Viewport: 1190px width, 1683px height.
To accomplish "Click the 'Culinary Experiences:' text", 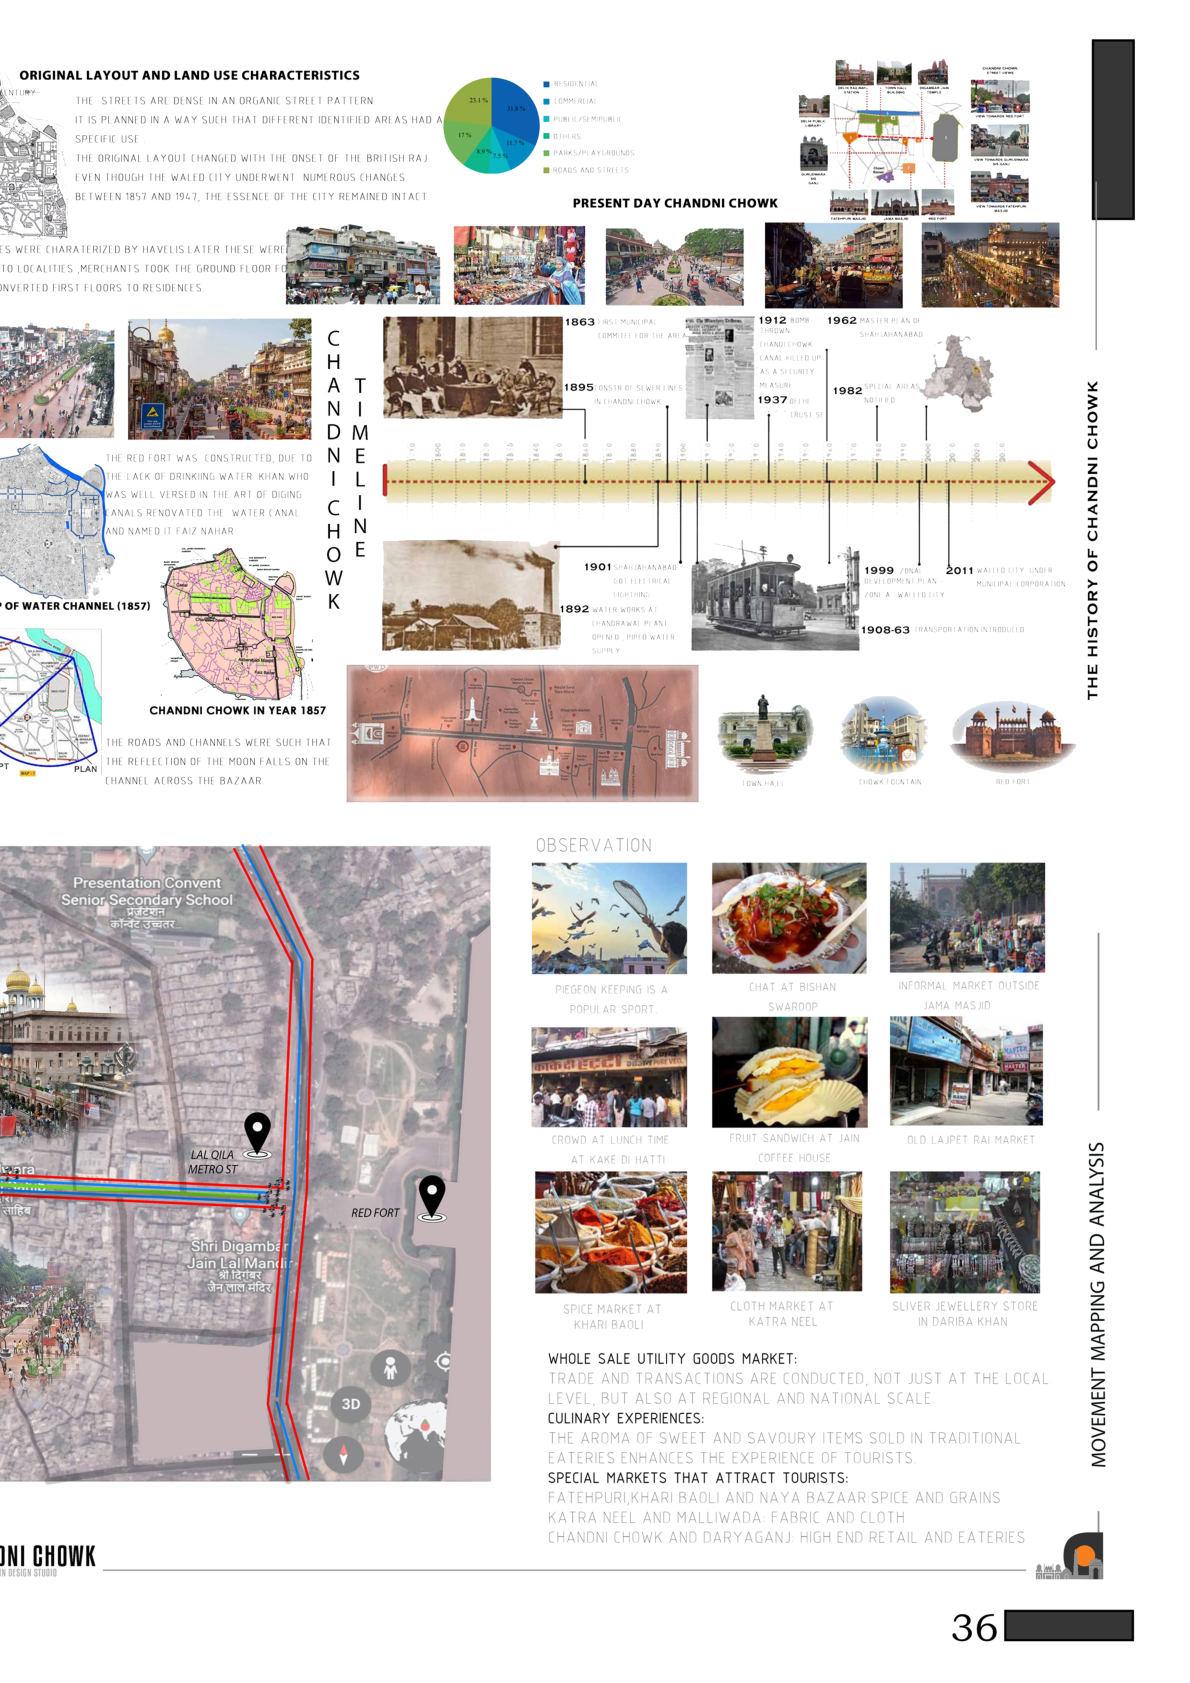I will click(x=626, y=1418).
